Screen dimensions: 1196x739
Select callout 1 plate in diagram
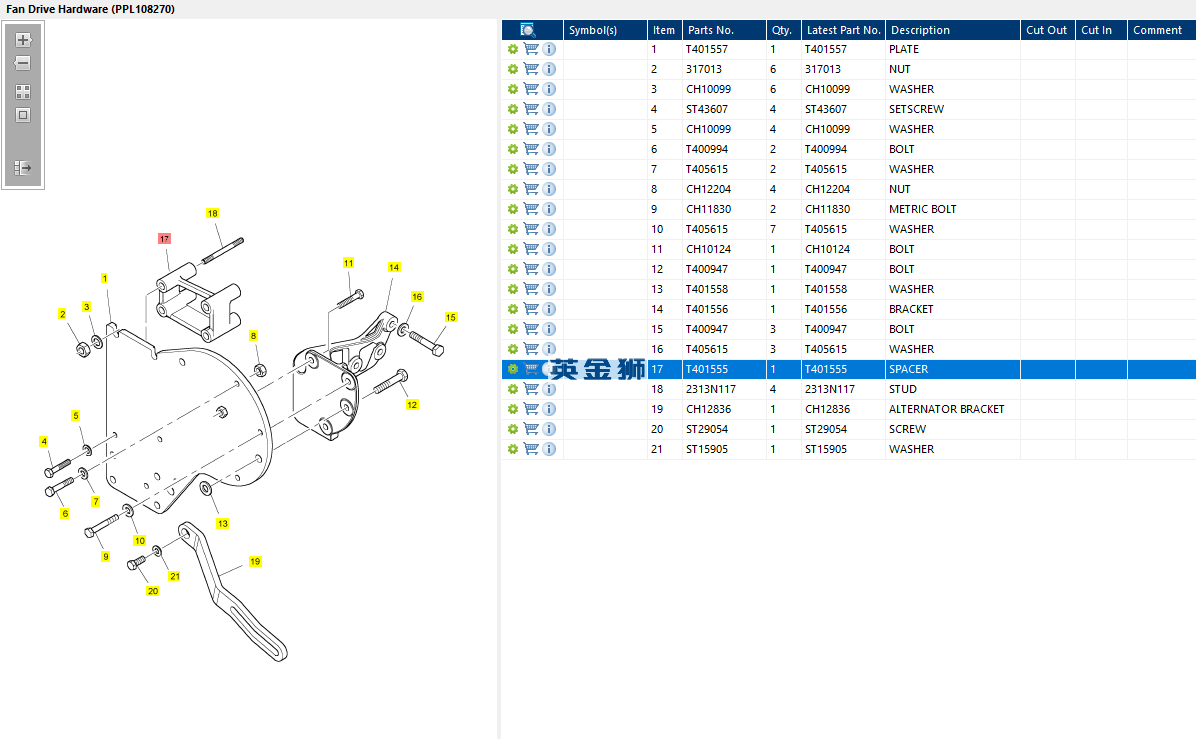click(104, 278)
